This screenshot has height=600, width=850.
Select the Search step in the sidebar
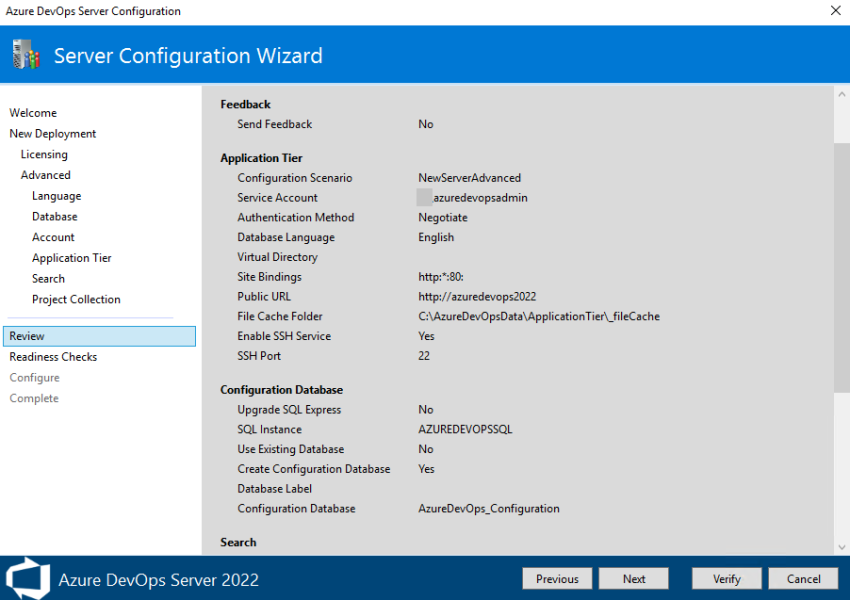[x=48, y=278]
